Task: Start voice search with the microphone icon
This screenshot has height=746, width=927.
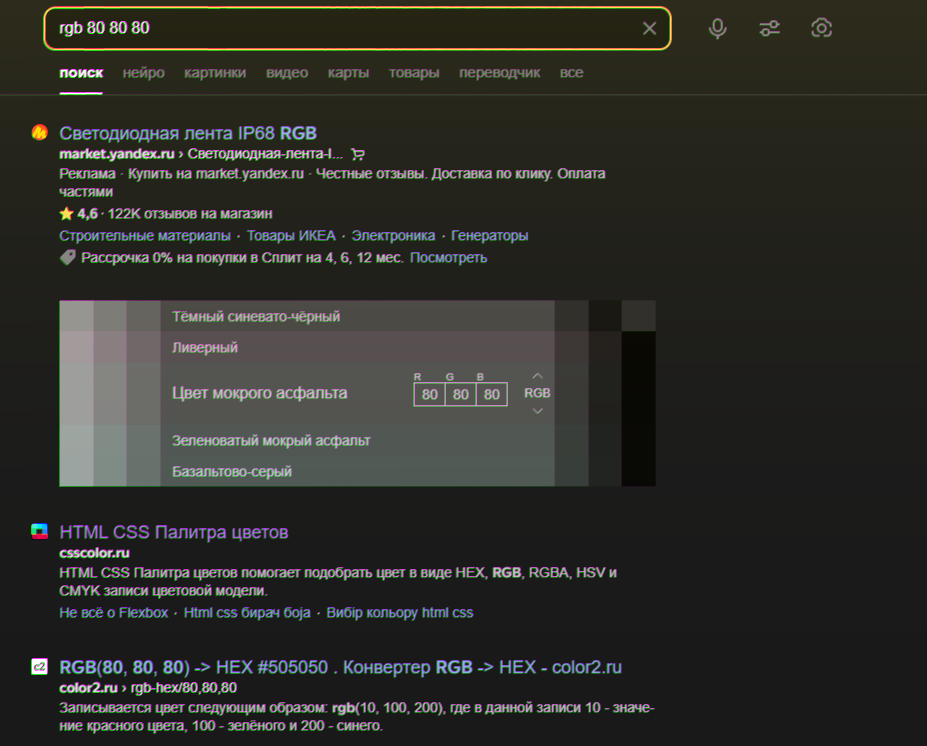Action: 717,28
